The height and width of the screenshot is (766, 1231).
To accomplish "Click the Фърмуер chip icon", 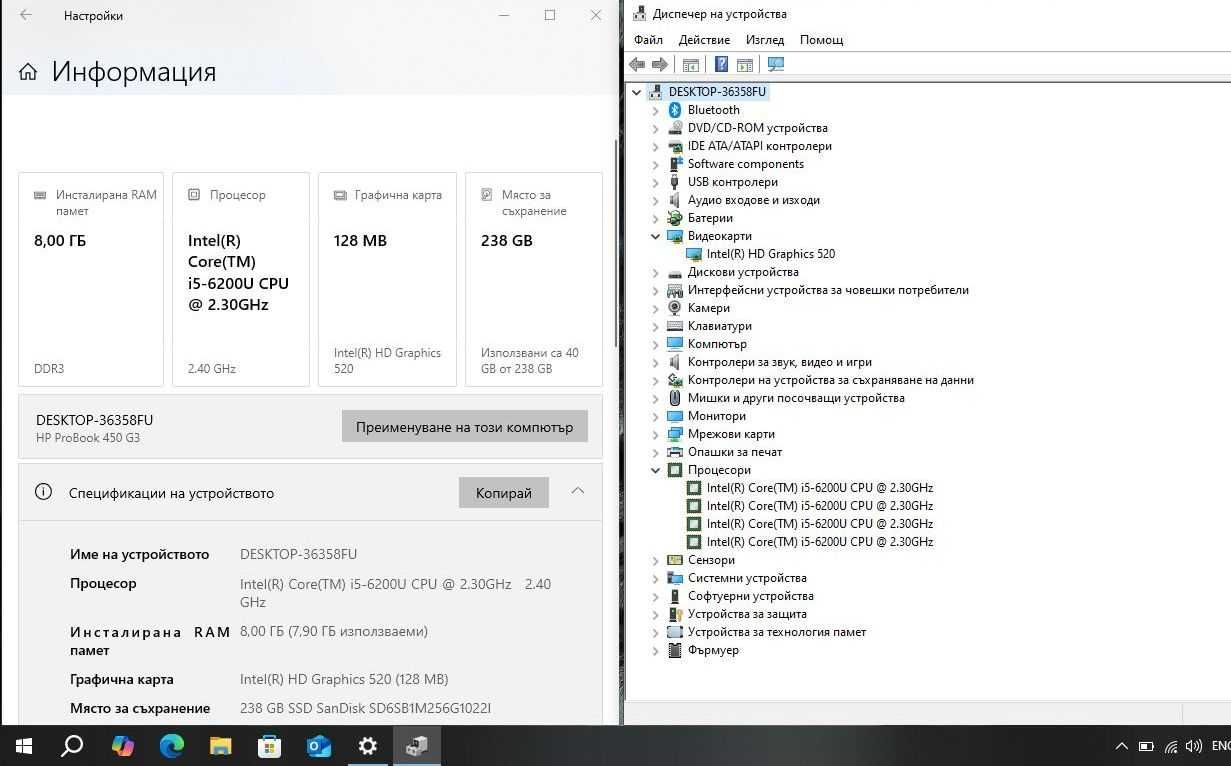I will (675, 650).
